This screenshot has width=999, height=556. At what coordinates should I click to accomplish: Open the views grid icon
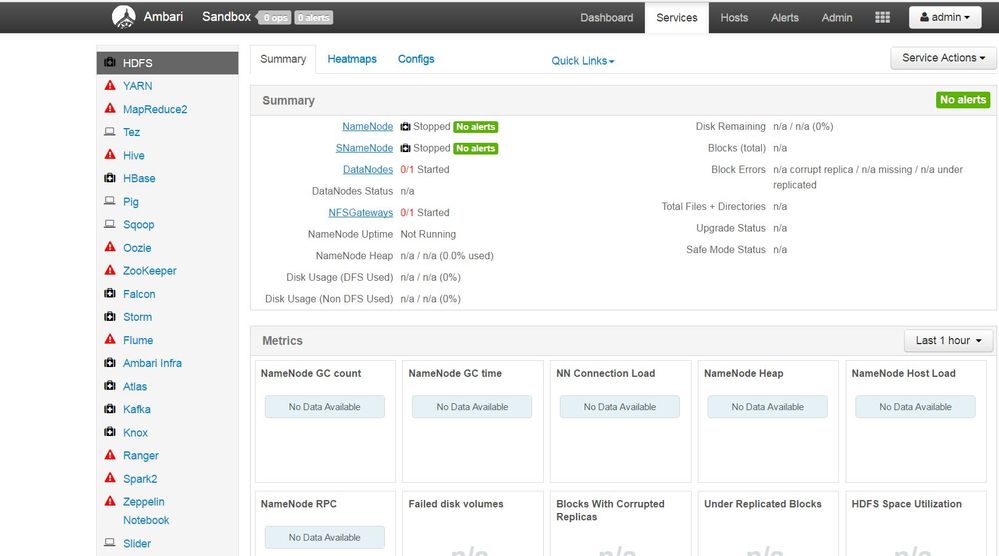[882, 17]
